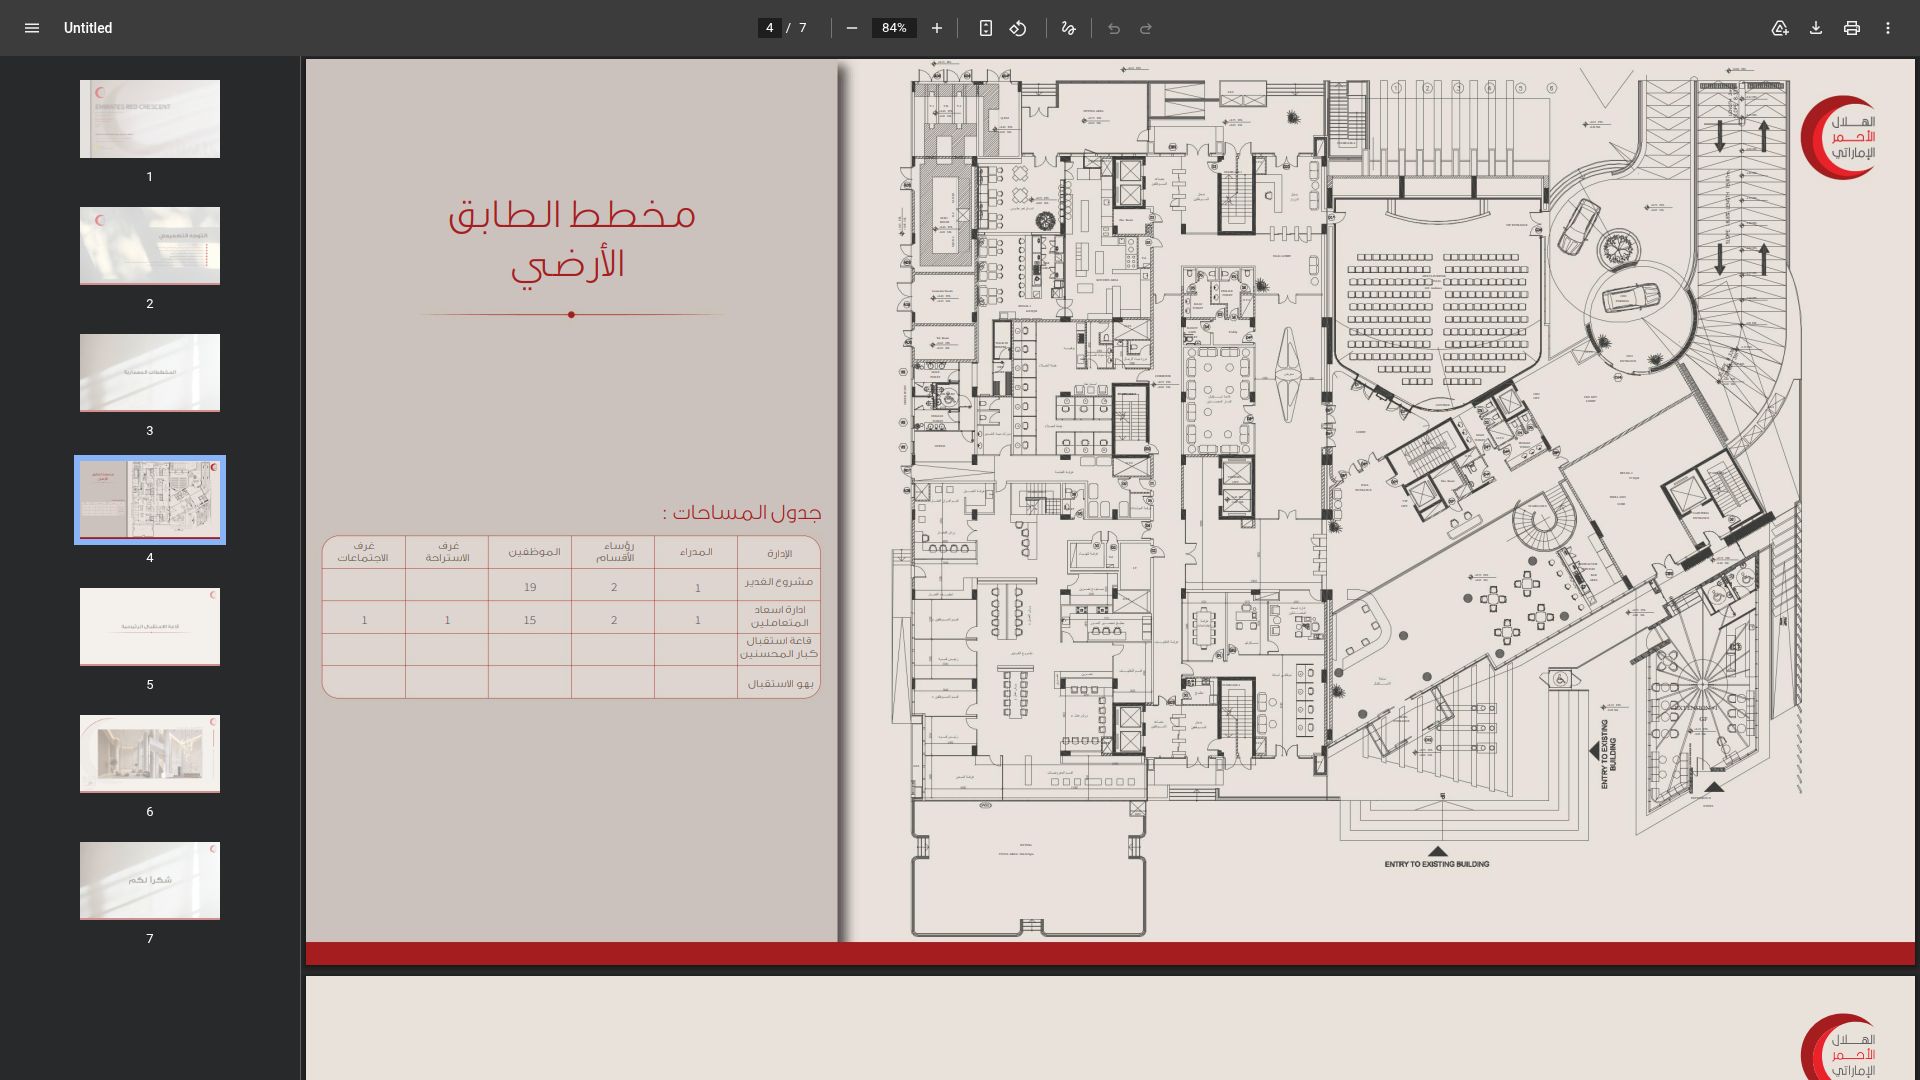Screen dimensions: 1920x1080
Task: Click the 84% zoom level field
Action: [x=894, y=28]
